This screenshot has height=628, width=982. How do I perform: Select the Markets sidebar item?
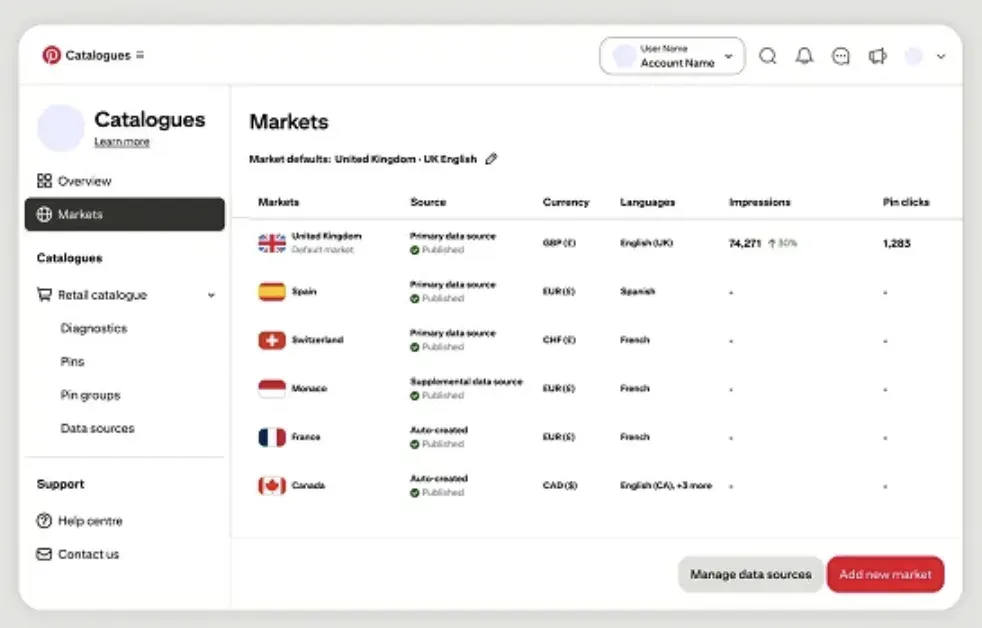(x=125, y=214)
